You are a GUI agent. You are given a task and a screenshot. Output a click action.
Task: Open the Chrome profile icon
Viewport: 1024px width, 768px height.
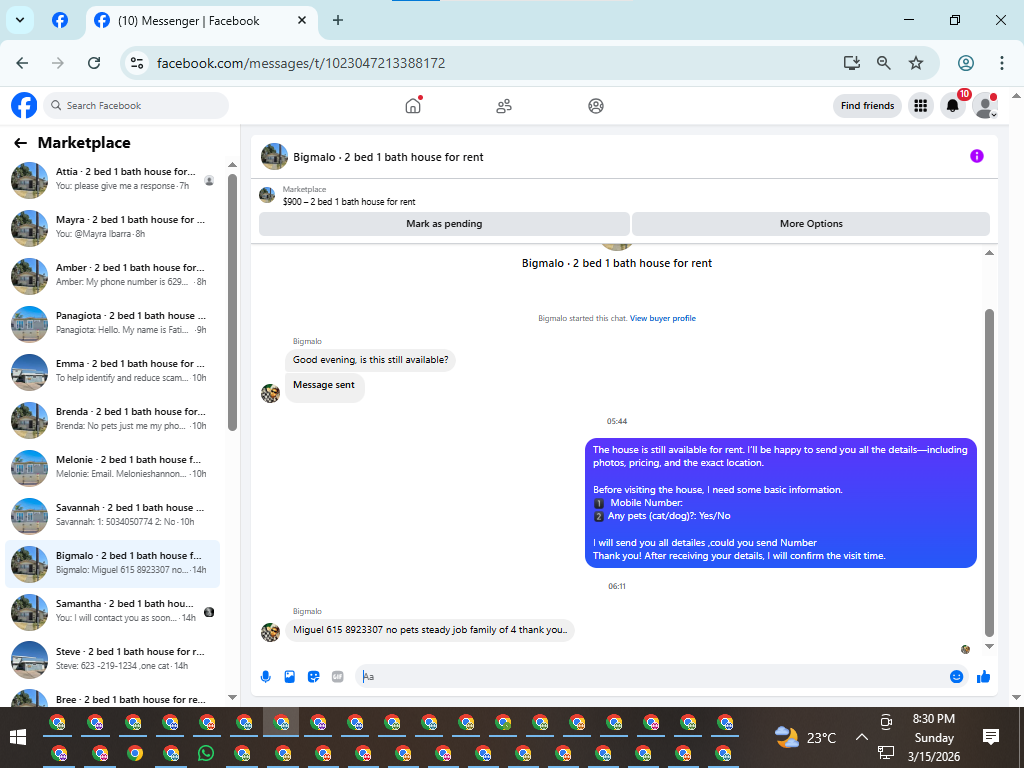[965, 63]
